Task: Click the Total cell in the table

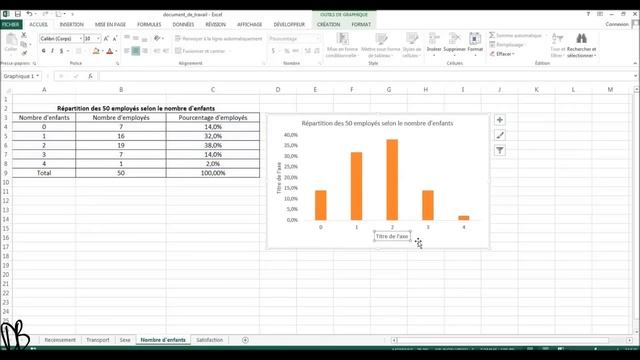Action: pos(44,173)
